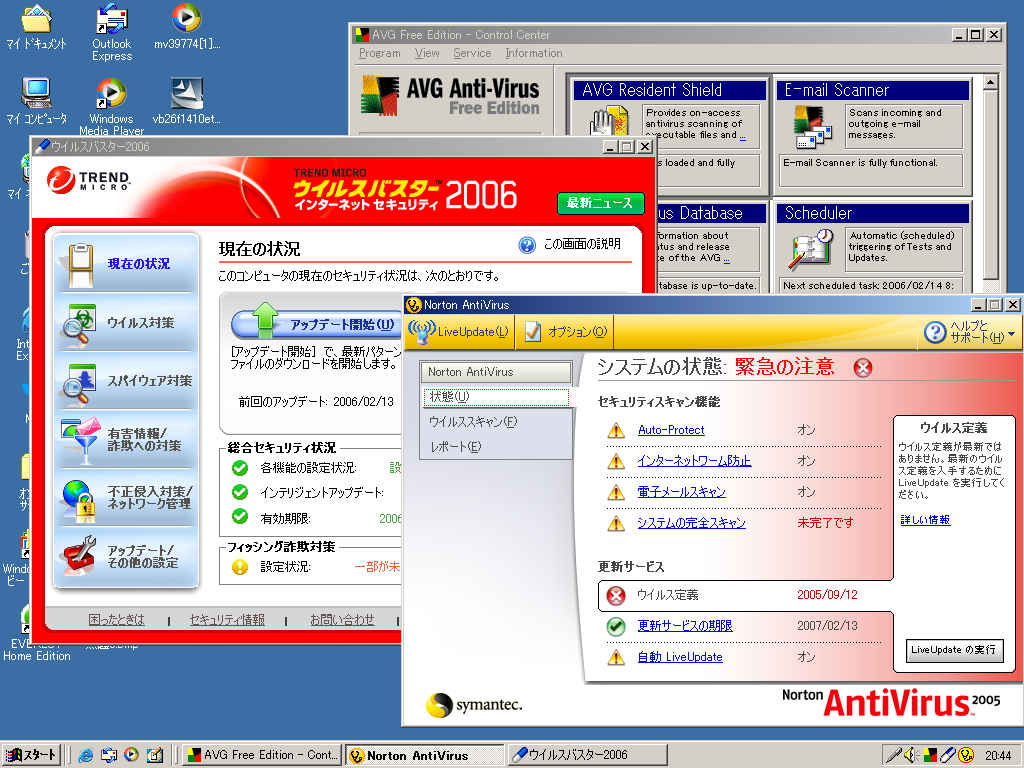Click フィッシング設定状況 yellow warning icon

(240, 566)
